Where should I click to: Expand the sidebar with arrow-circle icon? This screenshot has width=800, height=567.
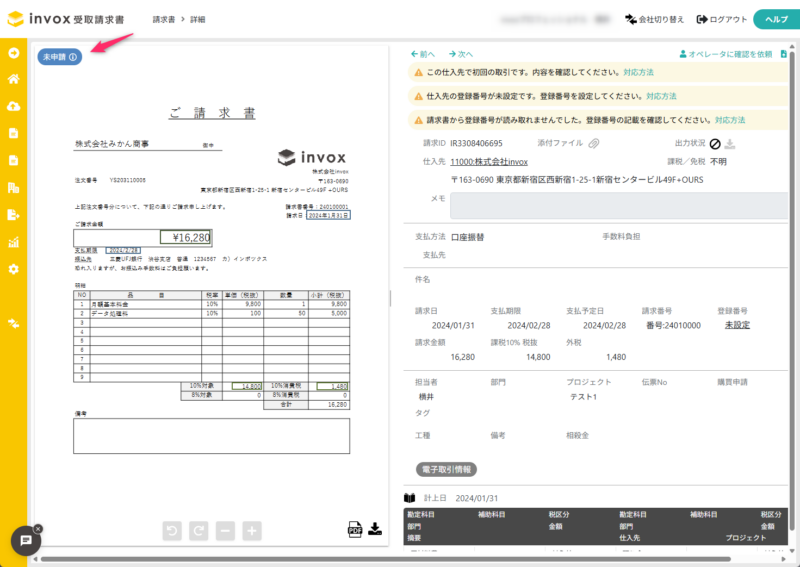pyautogui.click(x=14, y=53)
